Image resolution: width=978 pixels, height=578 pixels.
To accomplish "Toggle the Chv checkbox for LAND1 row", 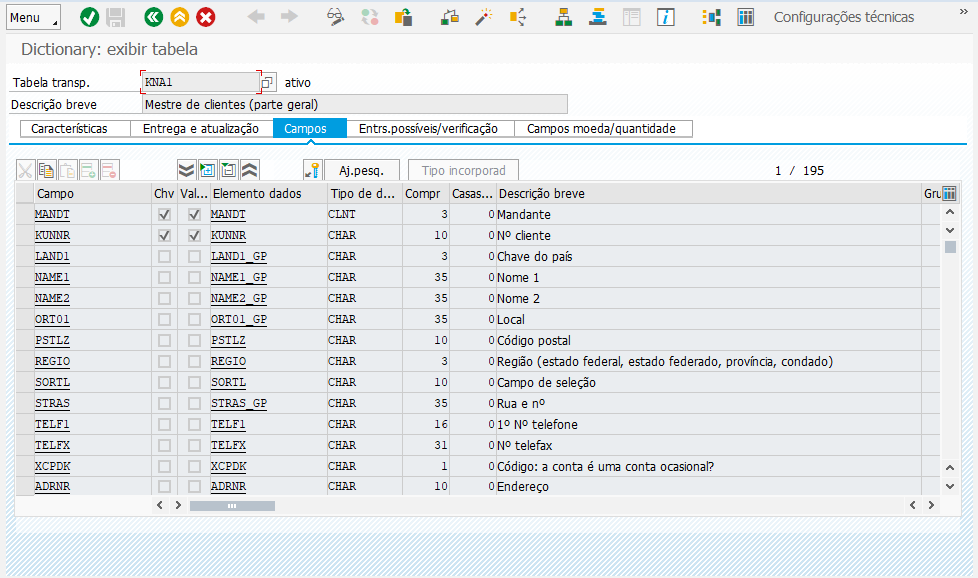I will [164, 257].
